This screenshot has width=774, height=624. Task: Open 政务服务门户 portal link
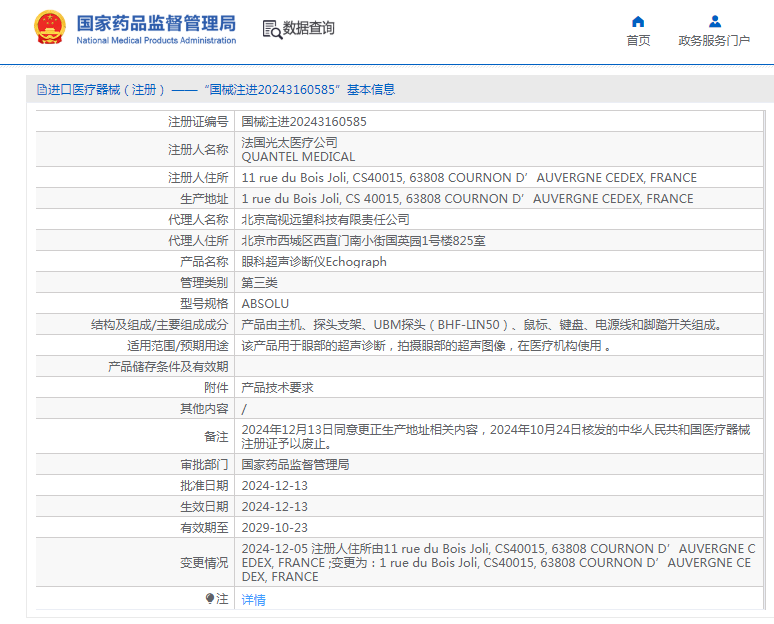714,40
